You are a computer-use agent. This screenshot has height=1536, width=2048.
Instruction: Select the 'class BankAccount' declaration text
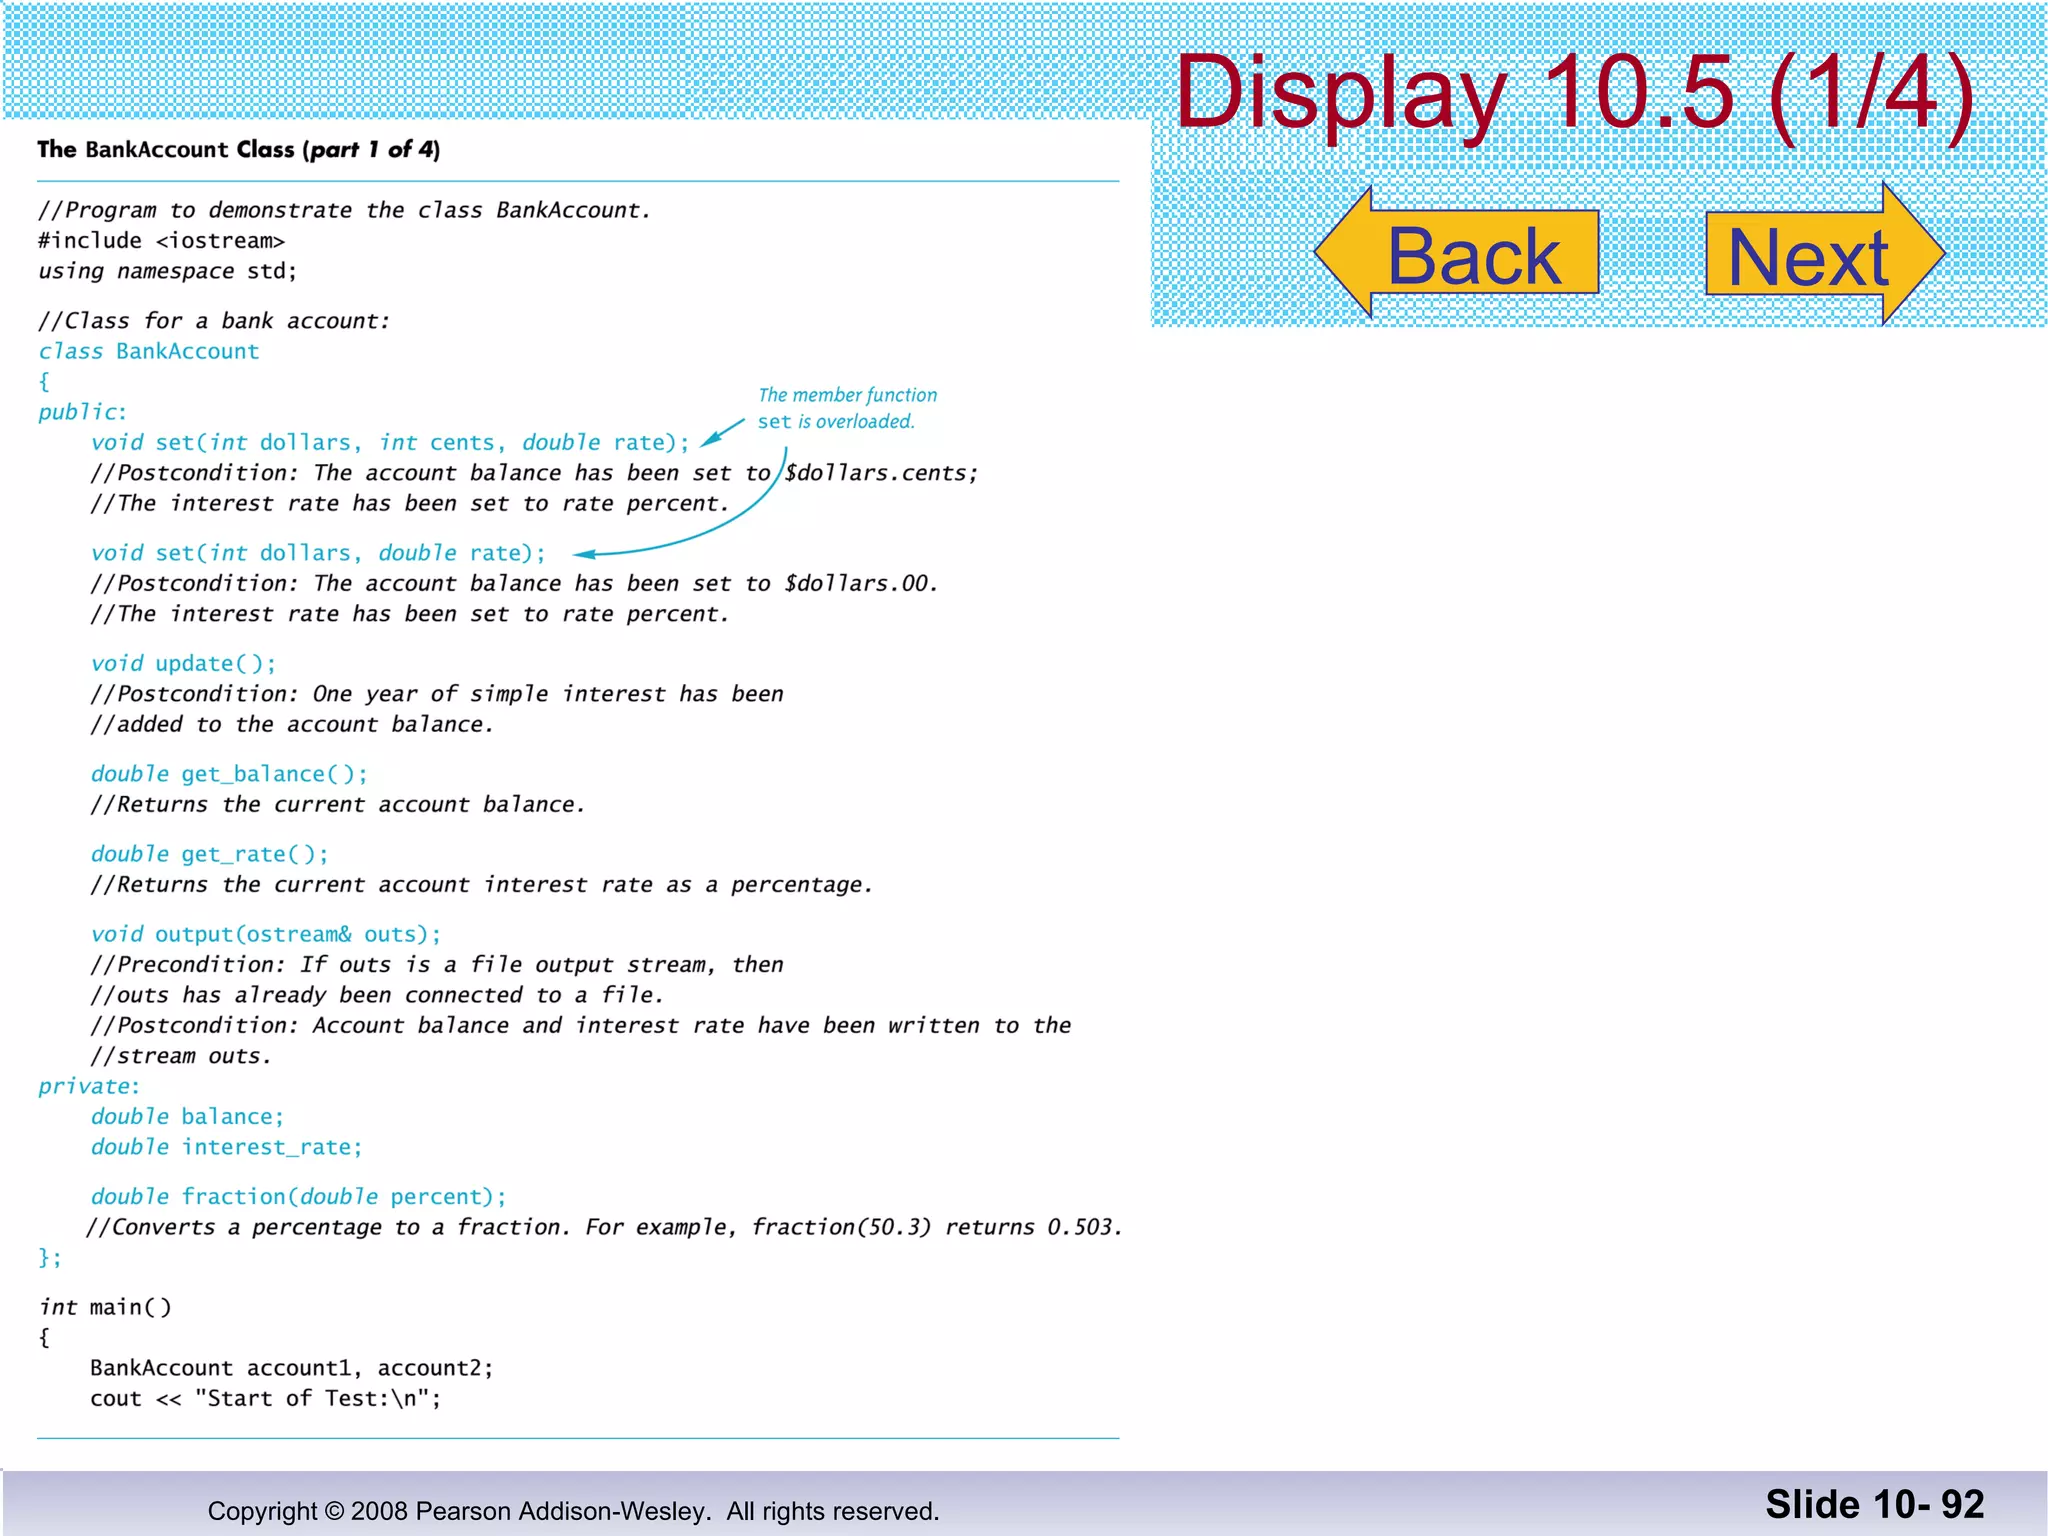[149, 351]
